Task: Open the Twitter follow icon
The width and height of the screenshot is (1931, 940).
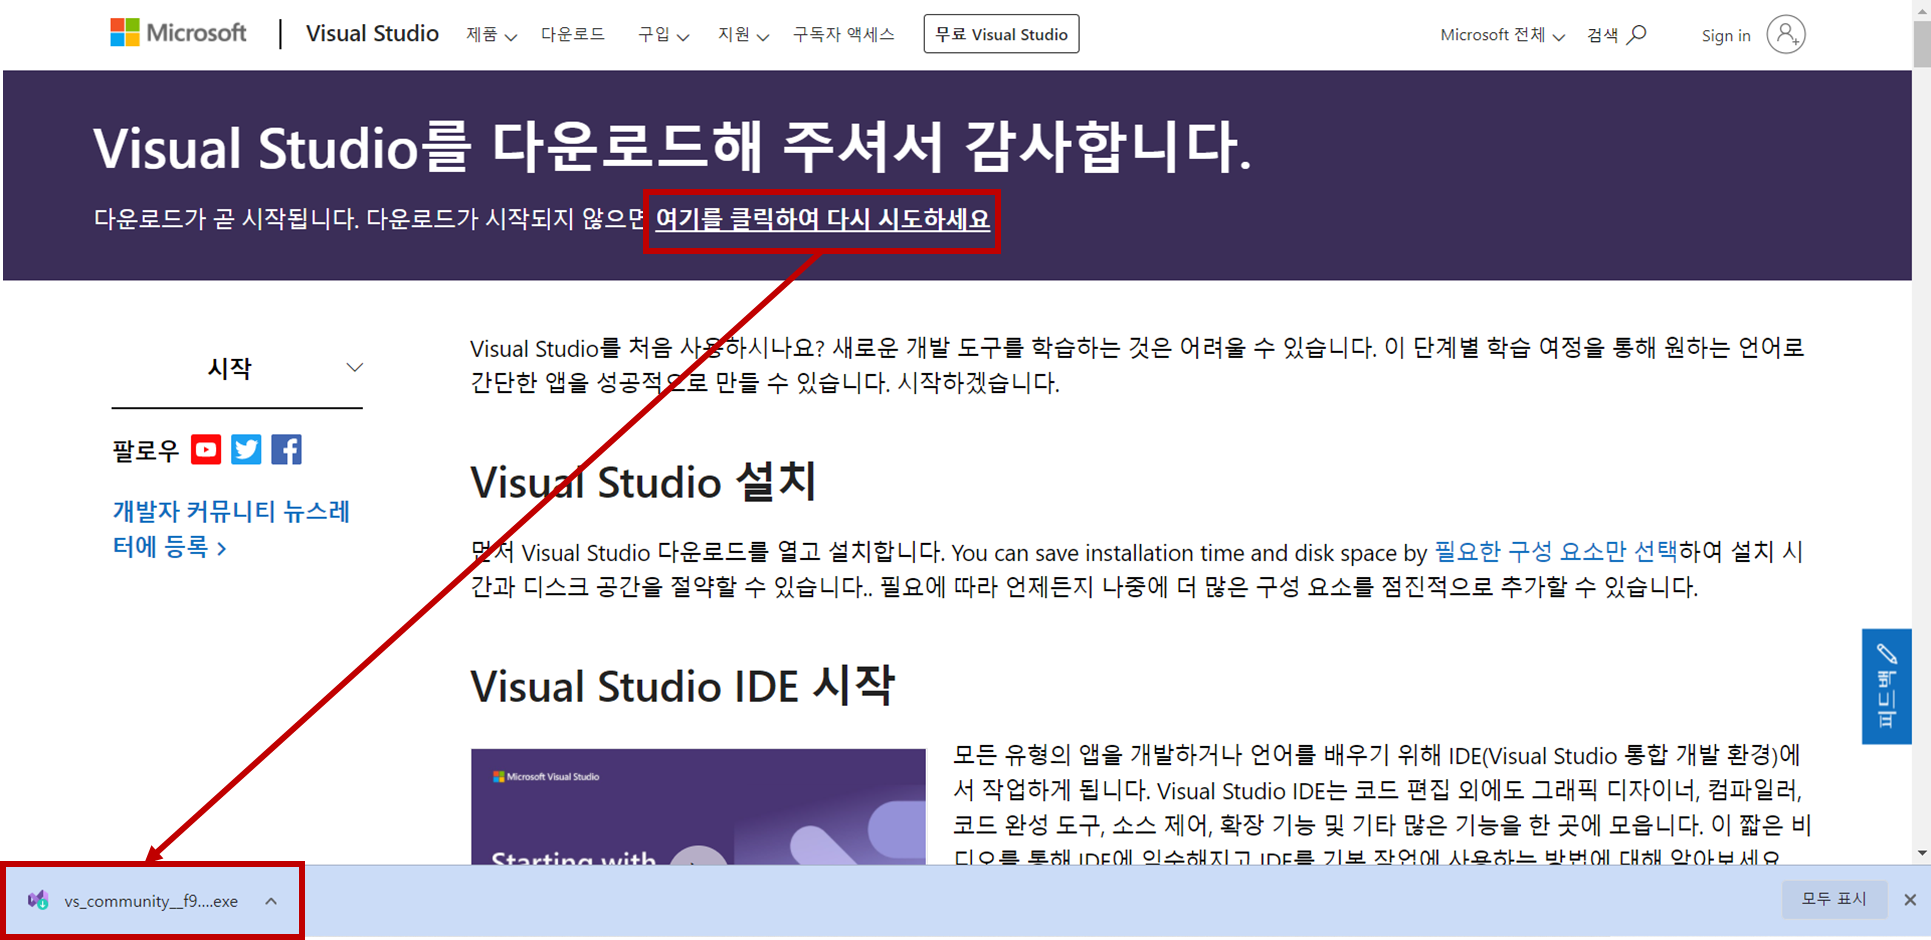Action: click(x=246, y=450)
